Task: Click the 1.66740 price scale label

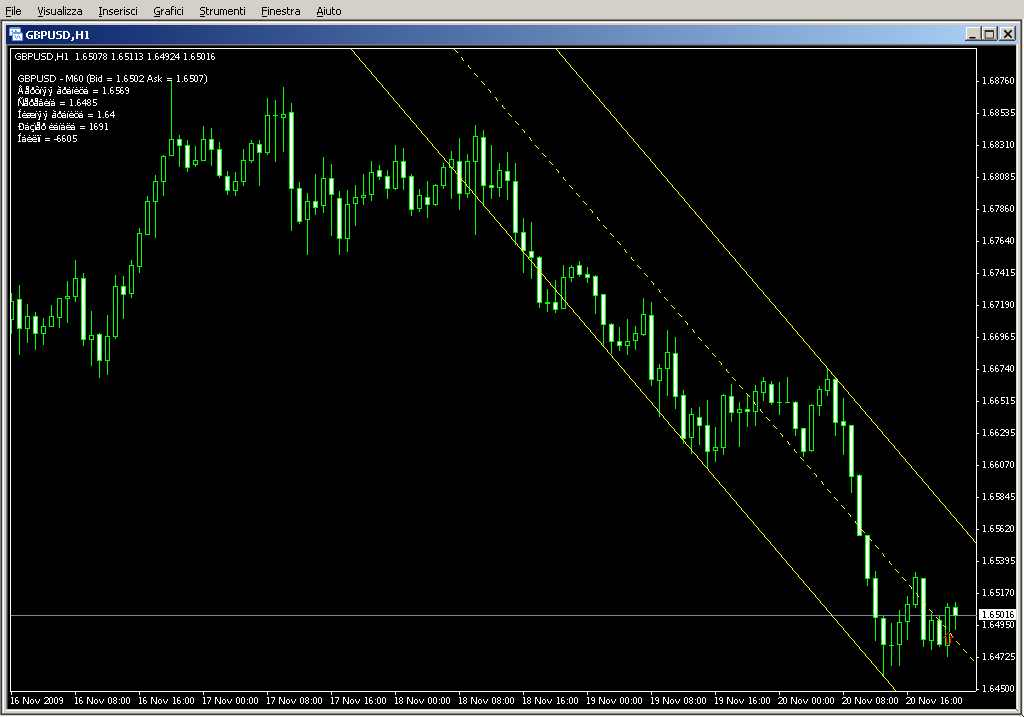Action: 998,369
